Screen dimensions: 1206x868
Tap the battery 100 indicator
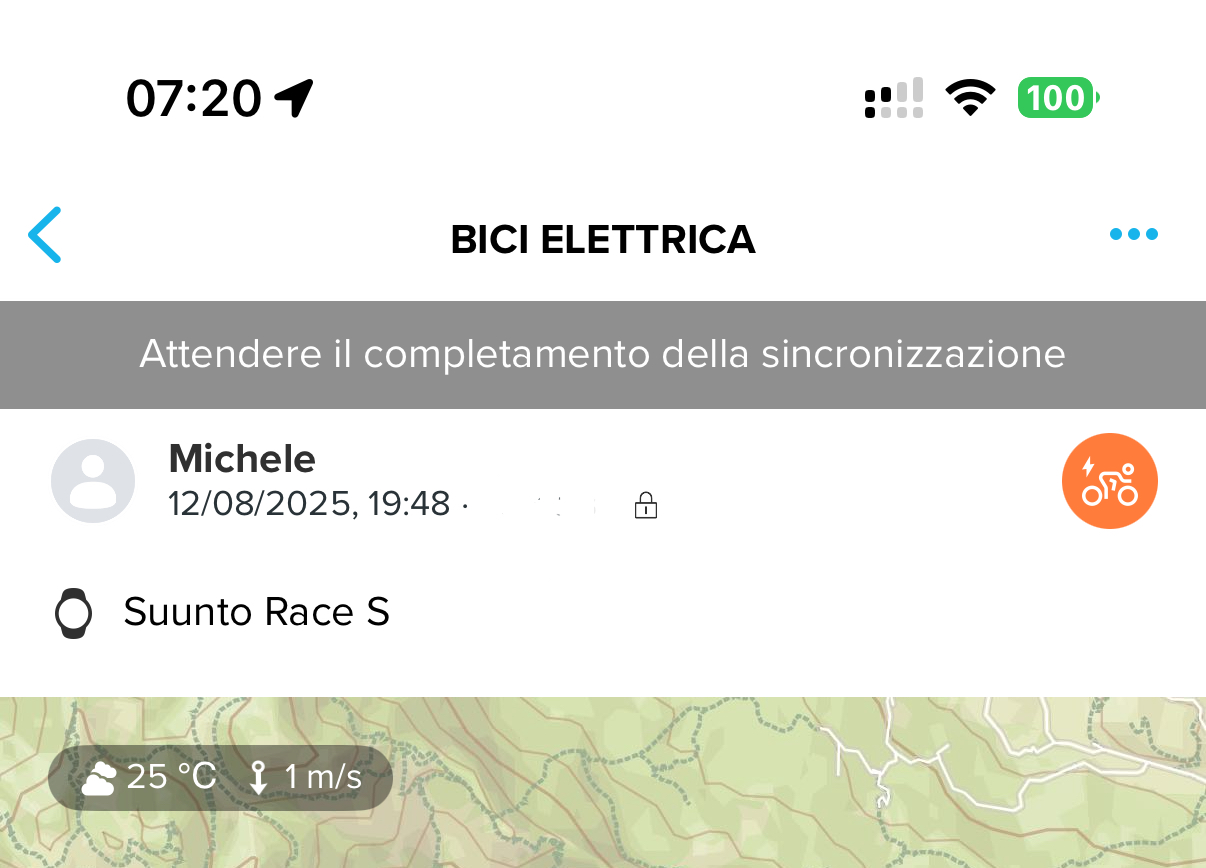point(1059,98)
